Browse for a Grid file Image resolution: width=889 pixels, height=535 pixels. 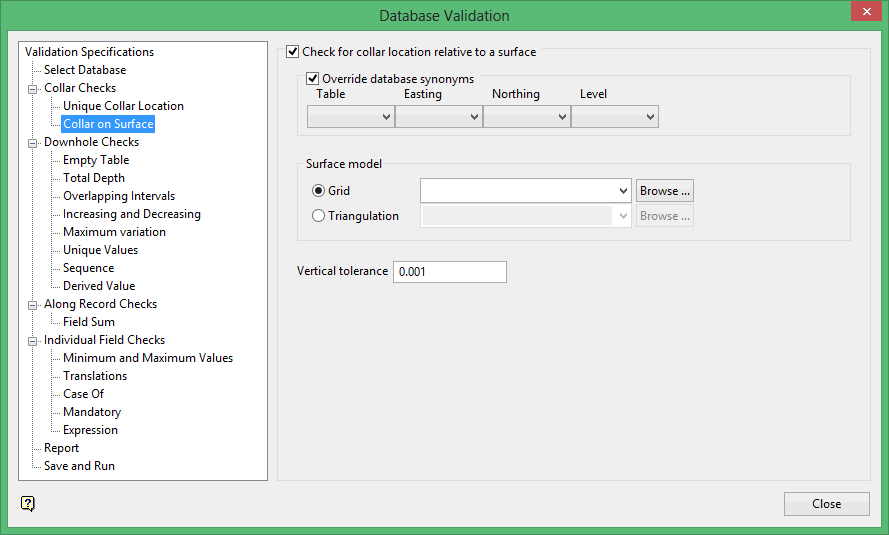[664, 191]
